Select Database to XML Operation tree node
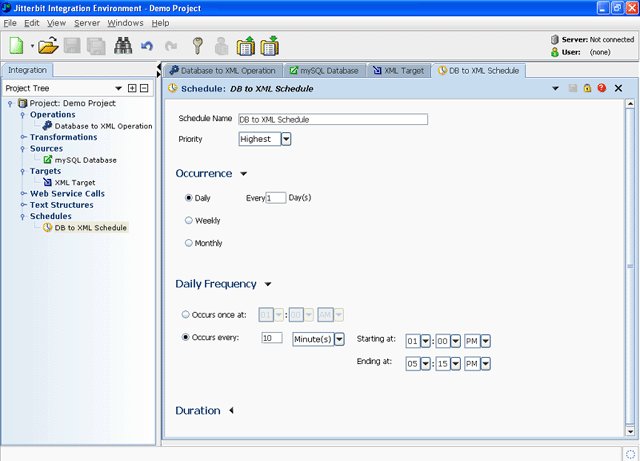640x461 pixels. [103, 126]
